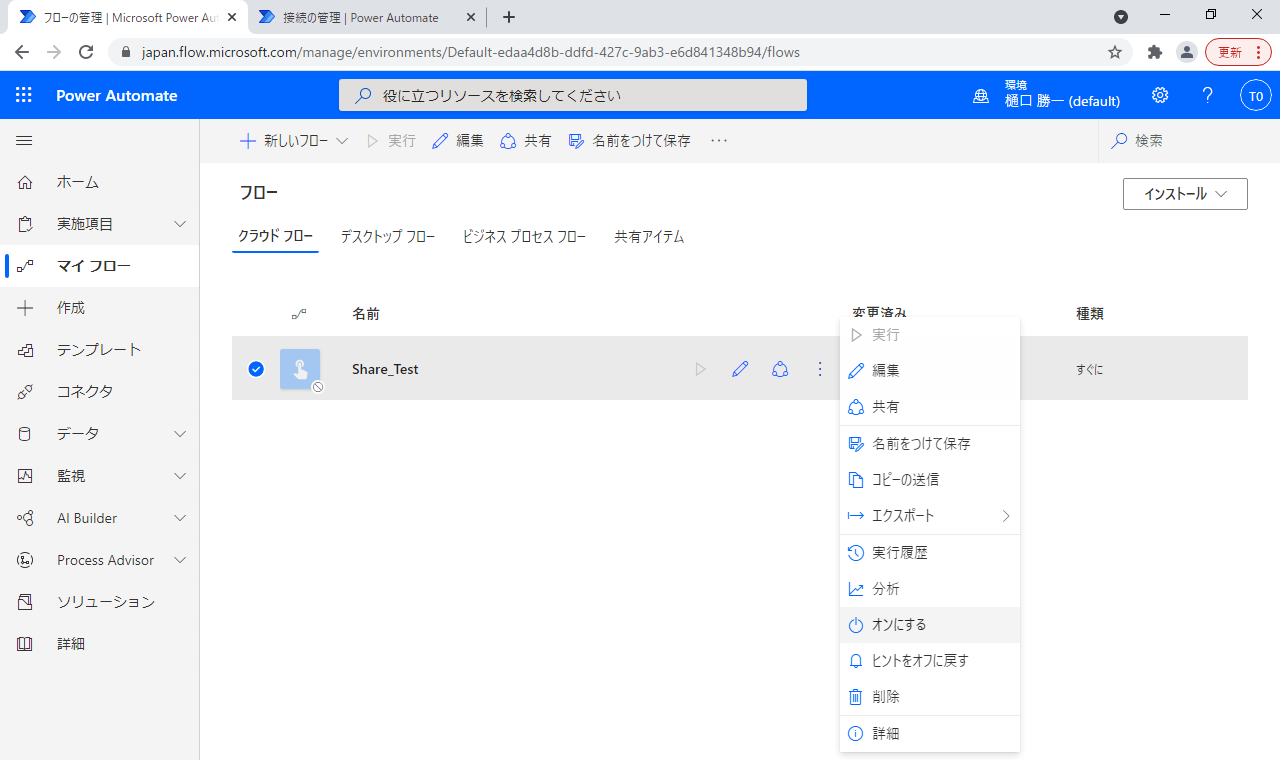Click the Power Automate header title
The image size is (1280, 760).
pyautogui.click(x=117, y=96)
